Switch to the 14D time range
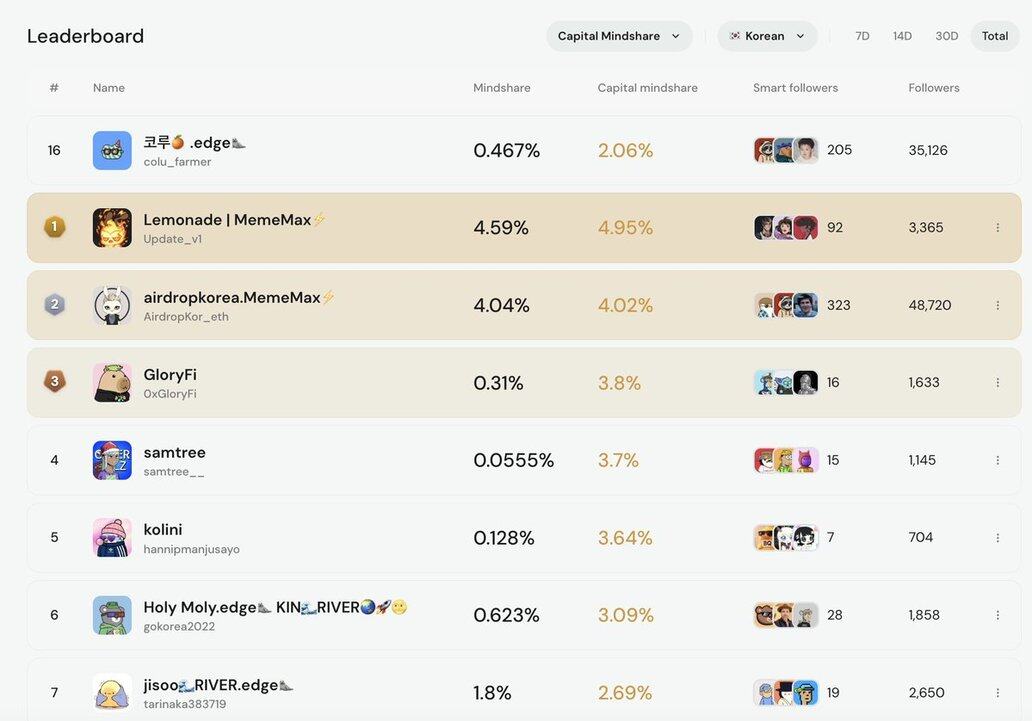 tap(902, 36)
